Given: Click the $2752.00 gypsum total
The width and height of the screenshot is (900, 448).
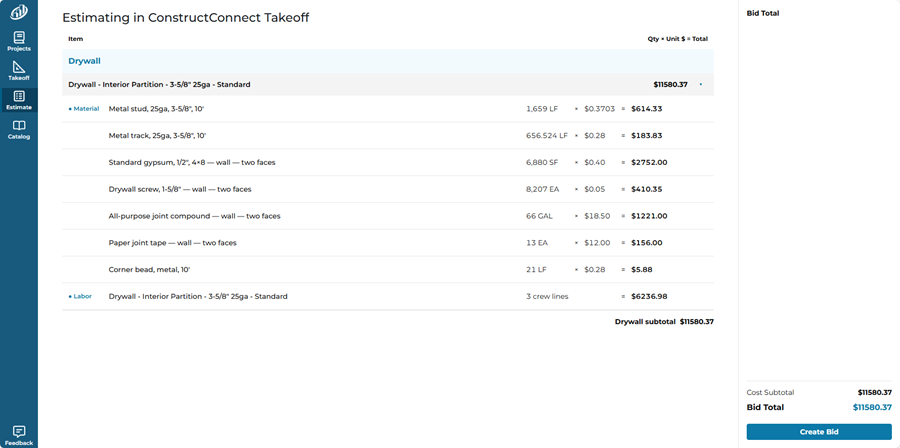Looking at the screenshot, I should point(649,162).
